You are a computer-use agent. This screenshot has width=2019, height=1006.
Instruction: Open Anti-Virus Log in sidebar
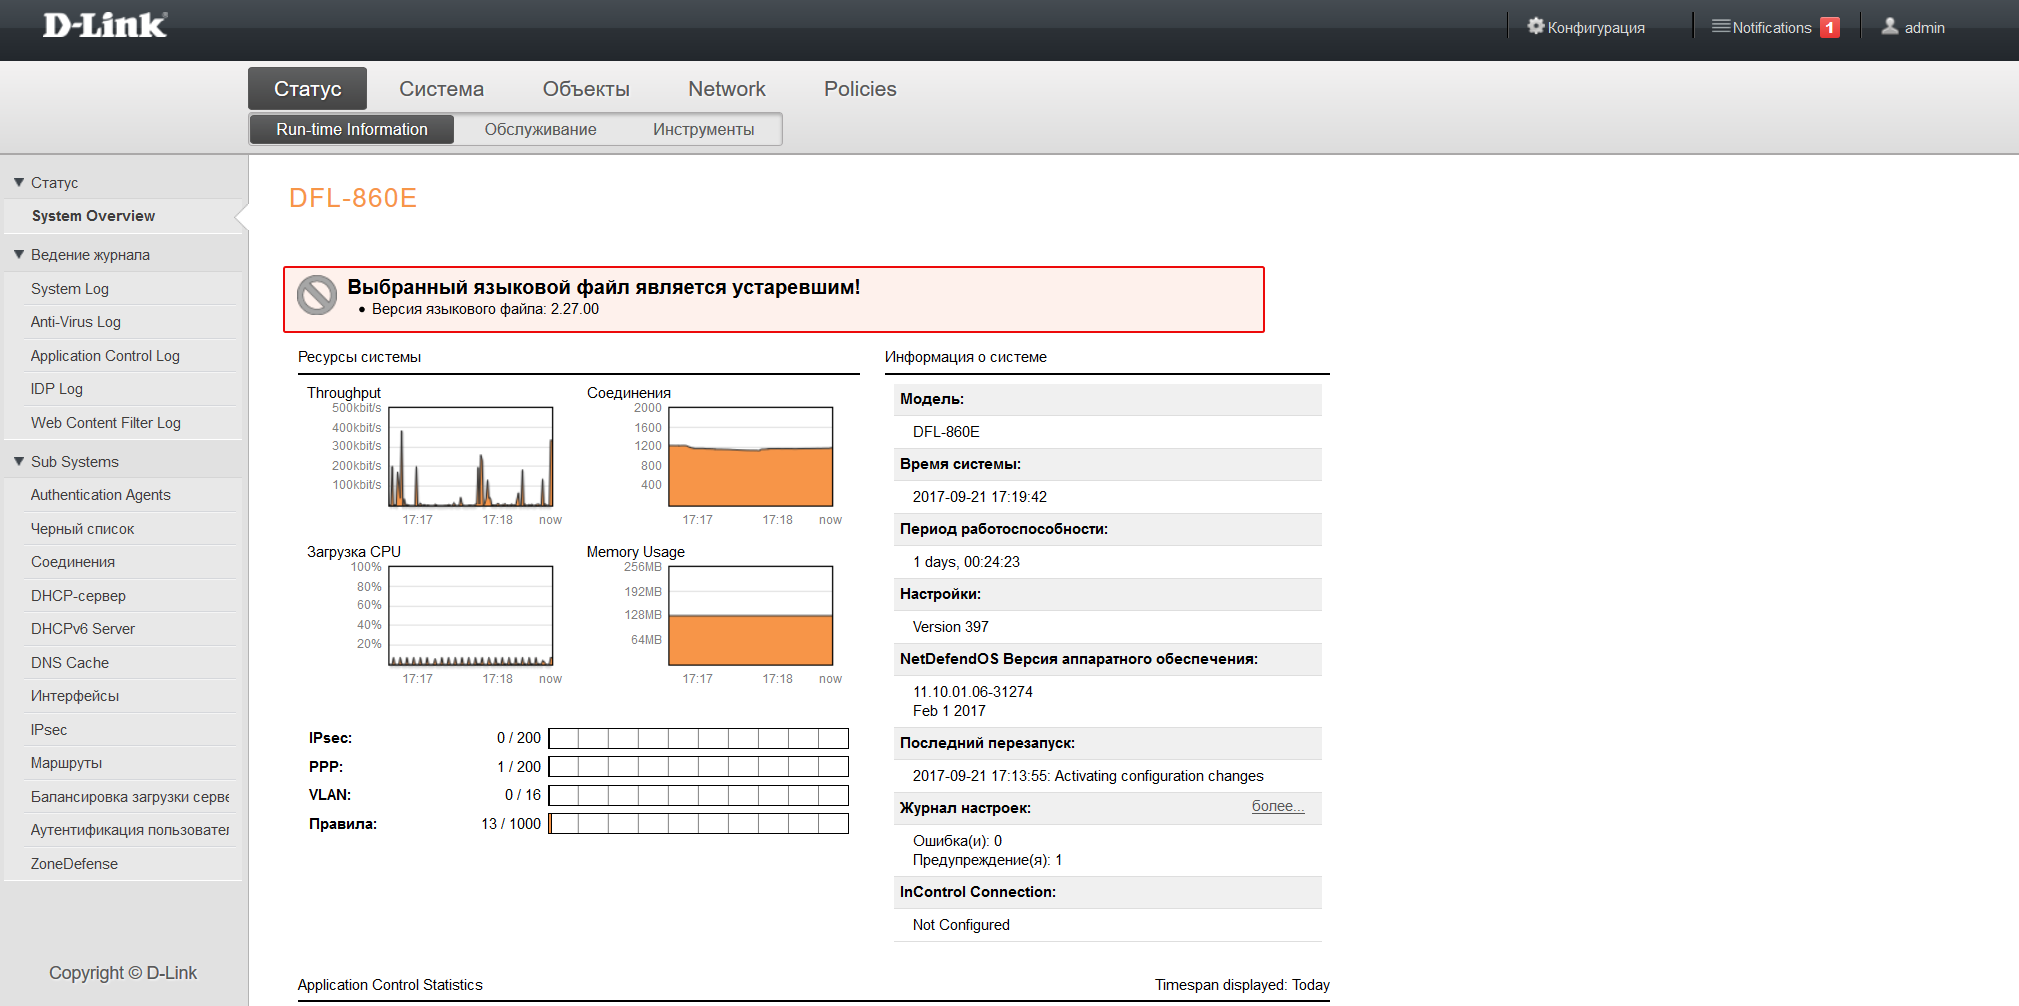coord(76,322)
